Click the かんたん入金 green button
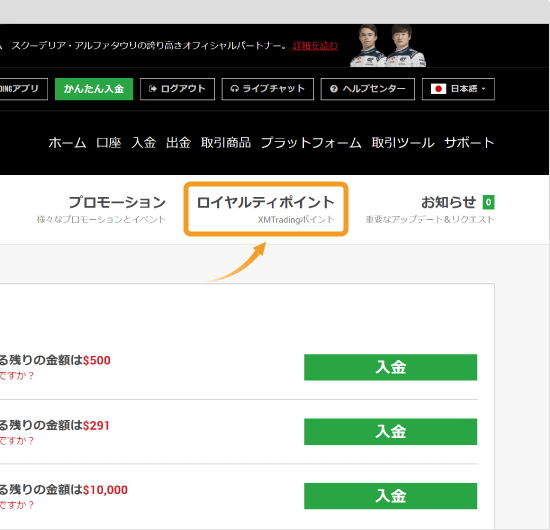550x530 pixels. pos(94,89)
